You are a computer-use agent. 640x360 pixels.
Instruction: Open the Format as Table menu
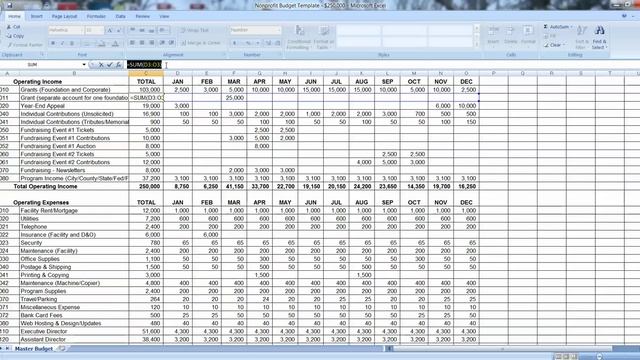[324, 38]
